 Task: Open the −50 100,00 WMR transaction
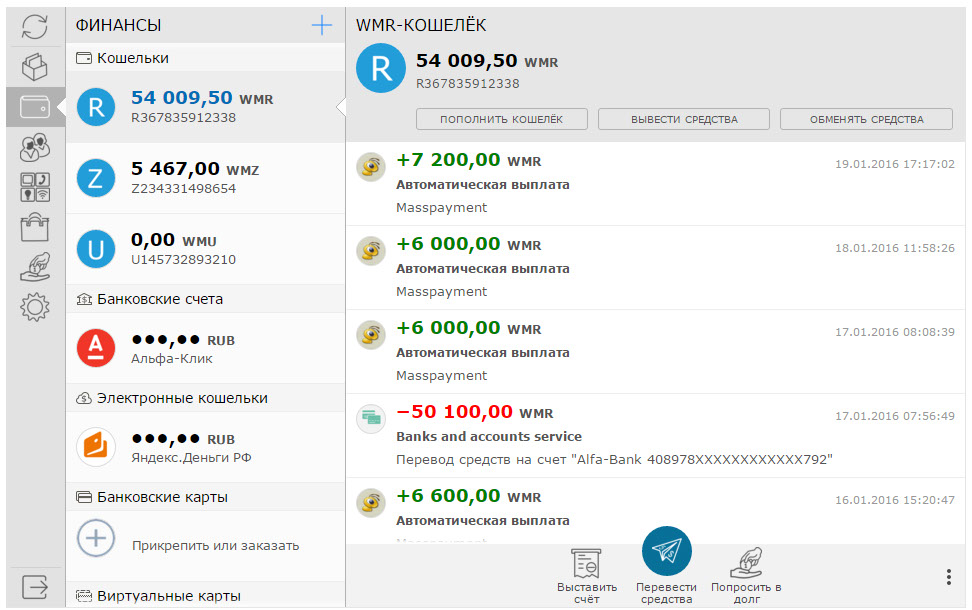coord(655,436)
